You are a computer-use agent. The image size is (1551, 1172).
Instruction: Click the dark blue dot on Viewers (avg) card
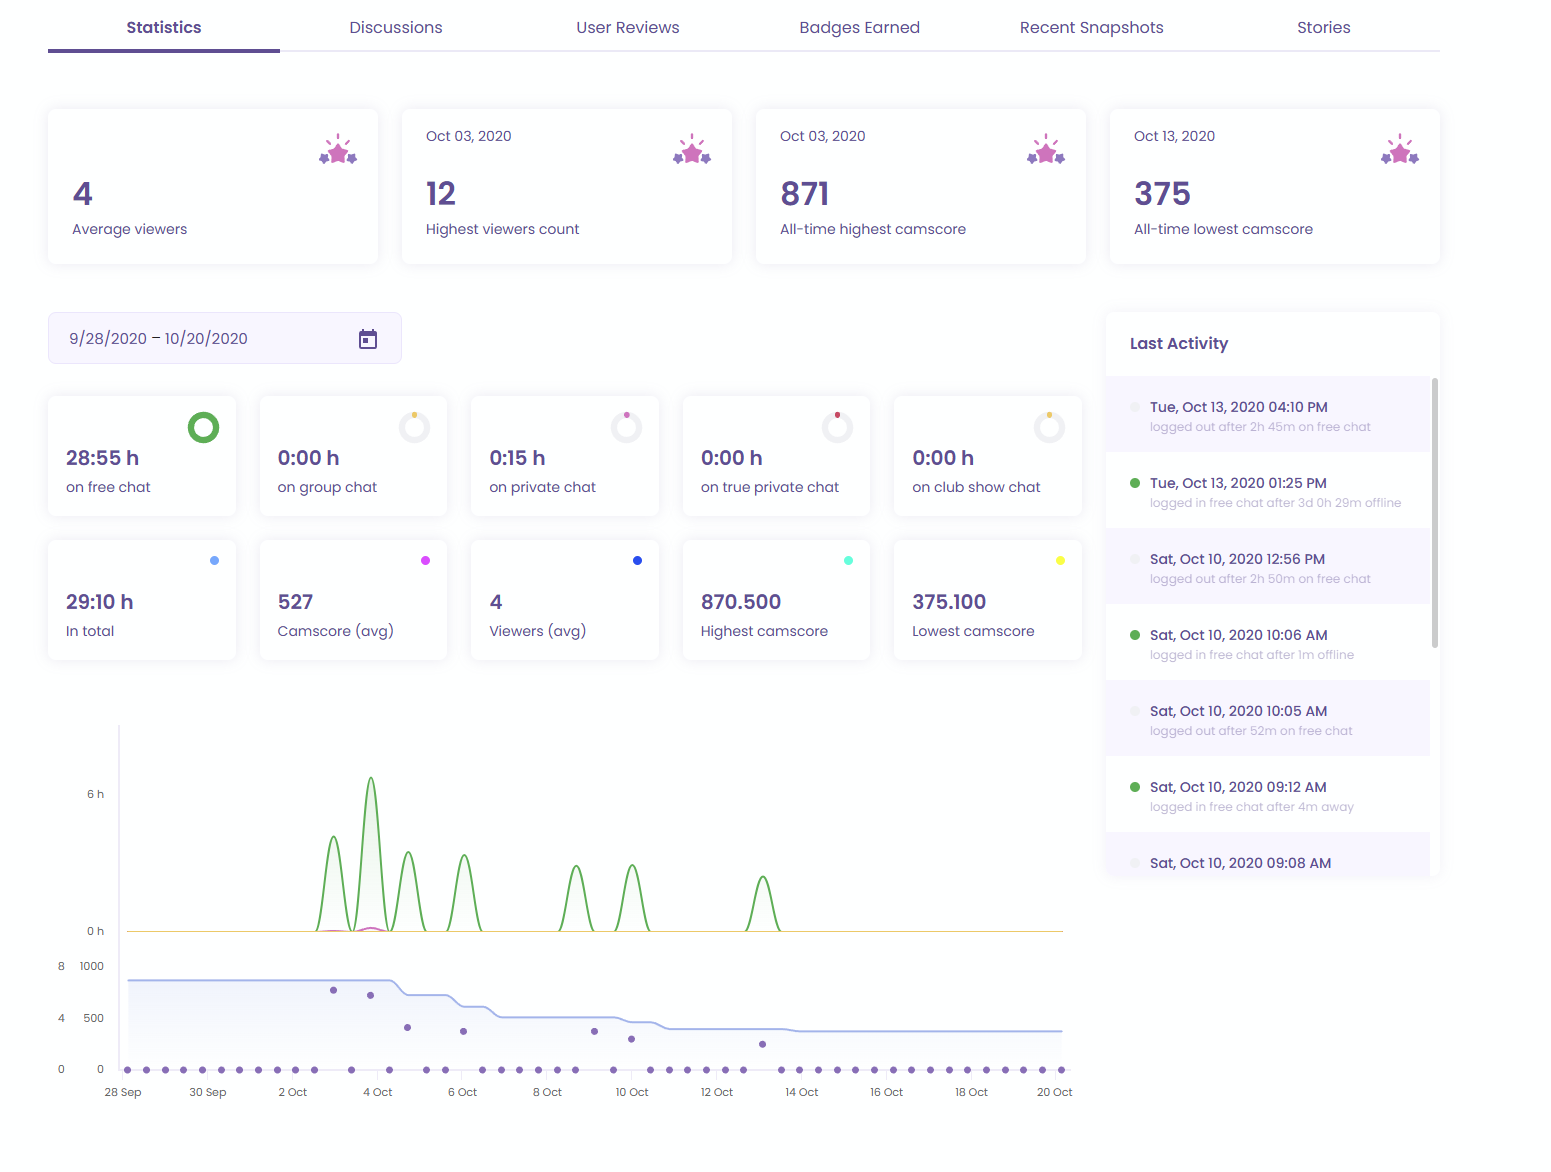[x=637, y=561]
